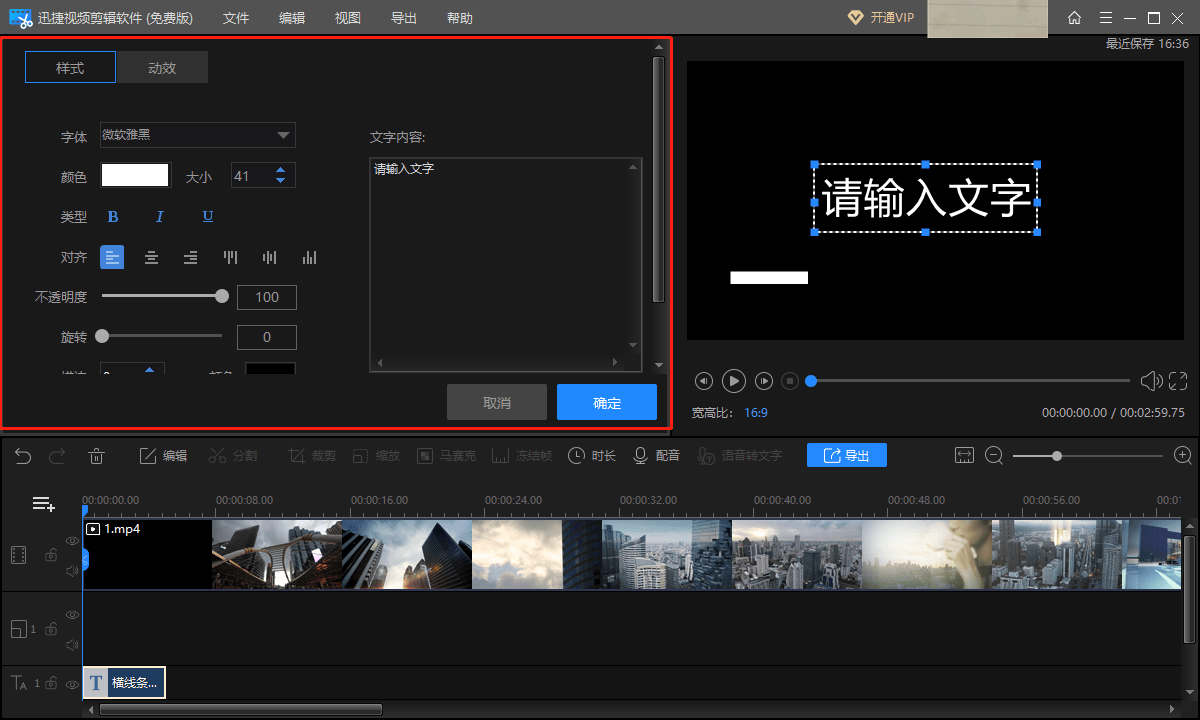Click the 16:9 aspect ratio value
Viewport: 1200px width, 720px height.
point(756,412)
